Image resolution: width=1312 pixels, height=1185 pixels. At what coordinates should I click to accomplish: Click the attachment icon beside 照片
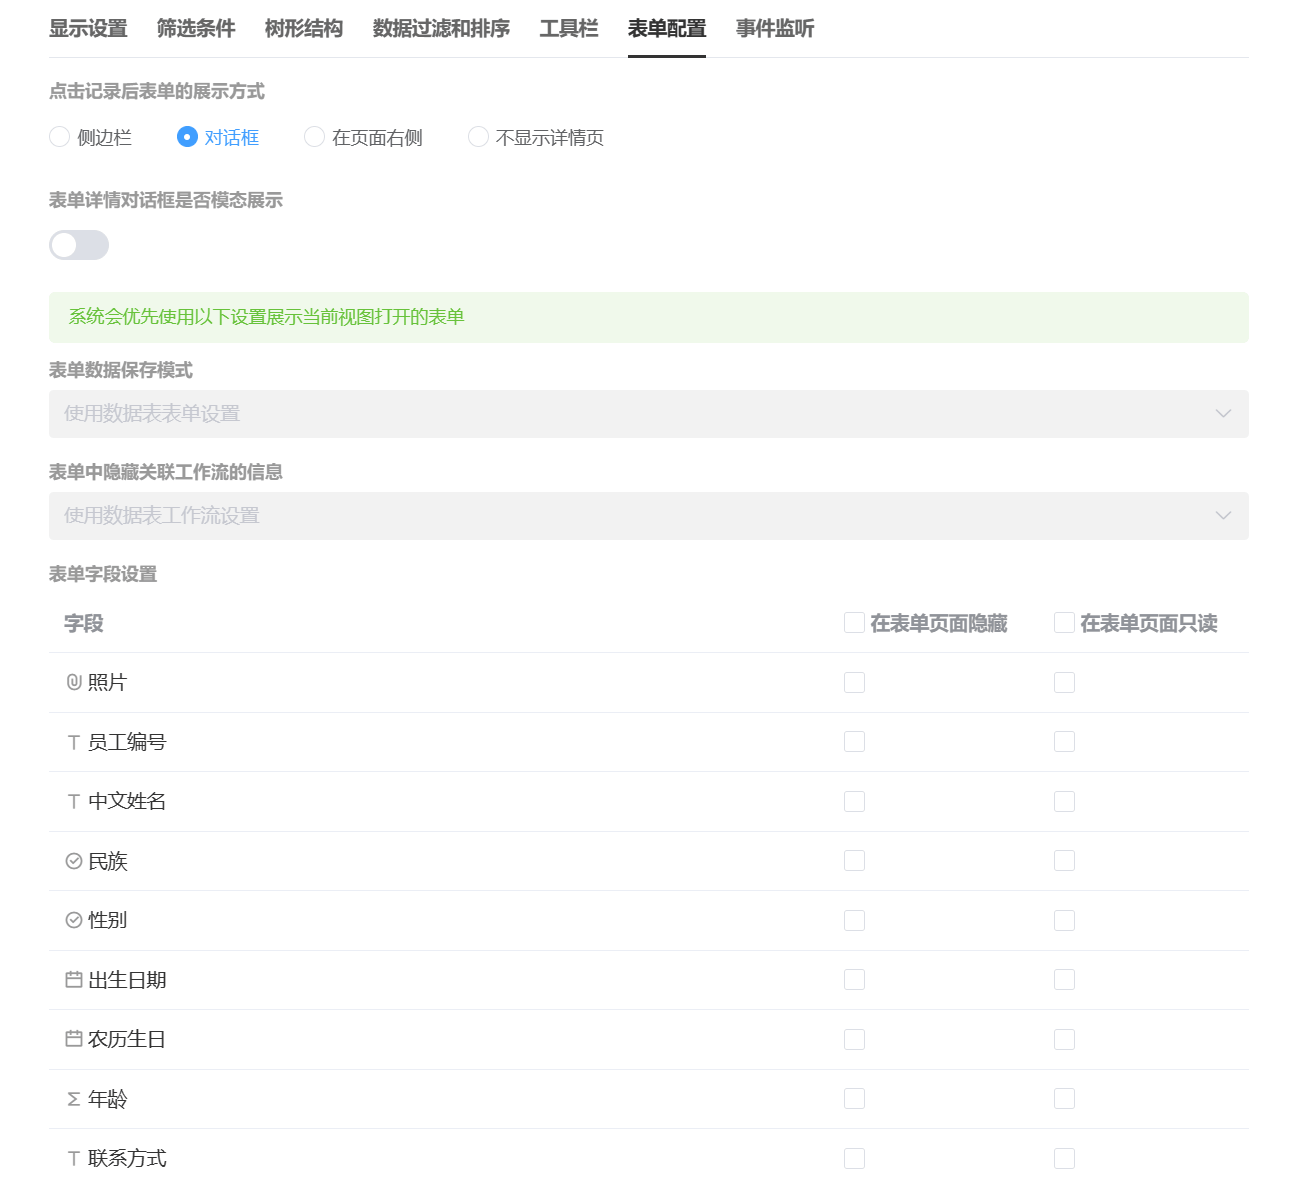74,683
